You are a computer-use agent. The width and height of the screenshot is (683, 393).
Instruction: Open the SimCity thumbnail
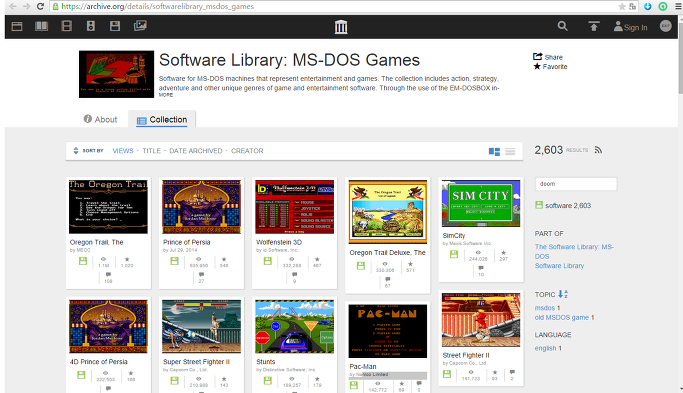click(481, 203)
